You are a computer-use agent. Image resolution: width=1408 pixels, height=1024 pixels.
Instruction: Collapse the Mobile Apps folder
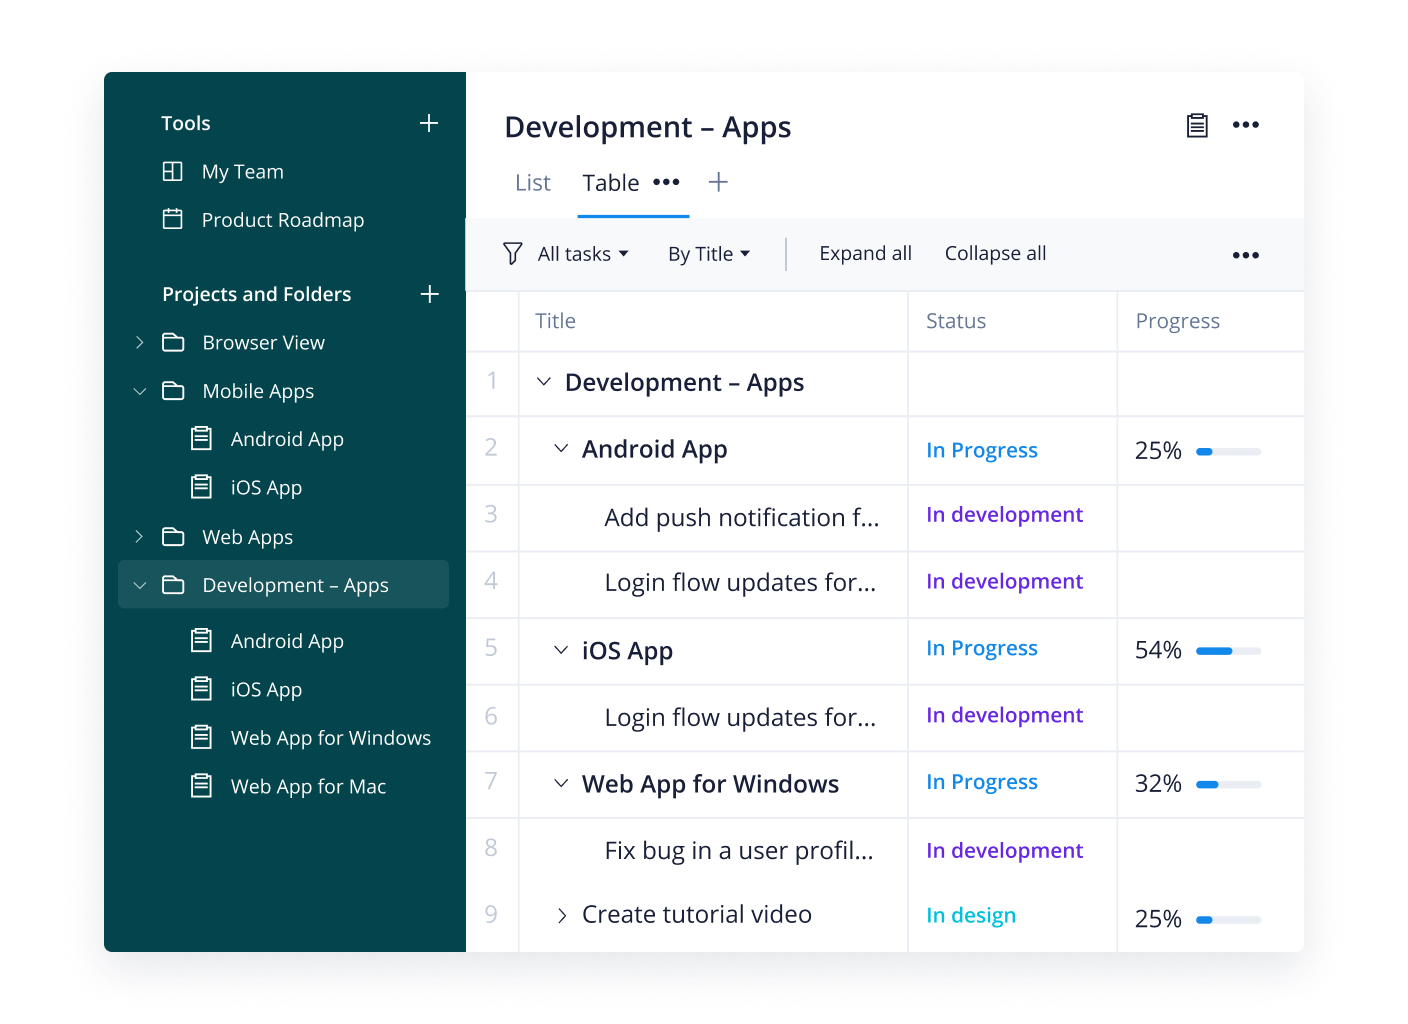point(140,391)
